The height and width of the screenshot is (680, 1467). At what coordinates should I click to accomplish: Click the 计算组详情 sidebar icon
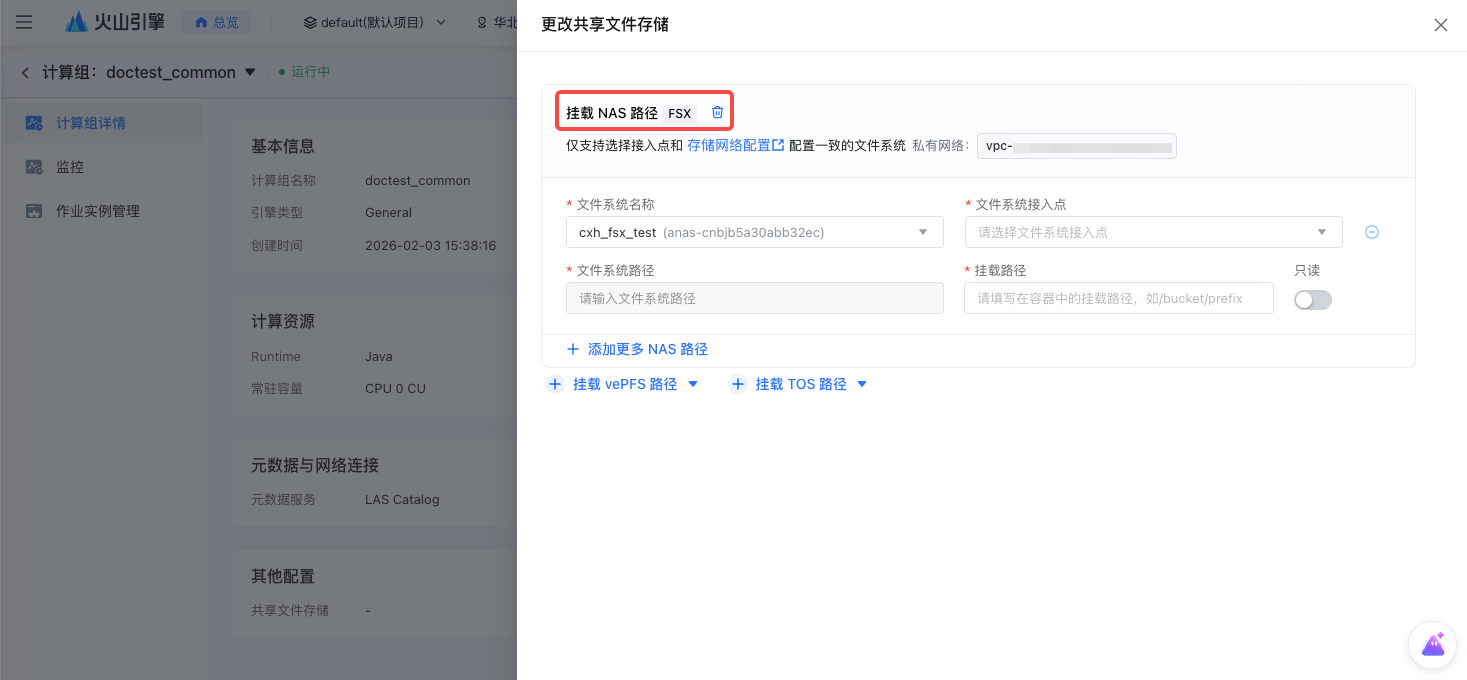tap(34, 123)
